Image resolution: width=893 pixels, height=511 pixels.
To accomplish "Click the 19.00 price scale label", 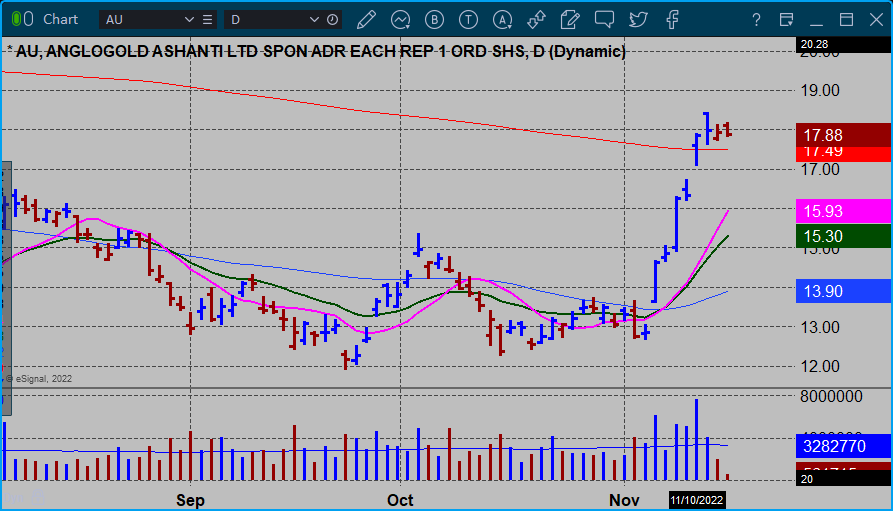I will tap(820, 91).
